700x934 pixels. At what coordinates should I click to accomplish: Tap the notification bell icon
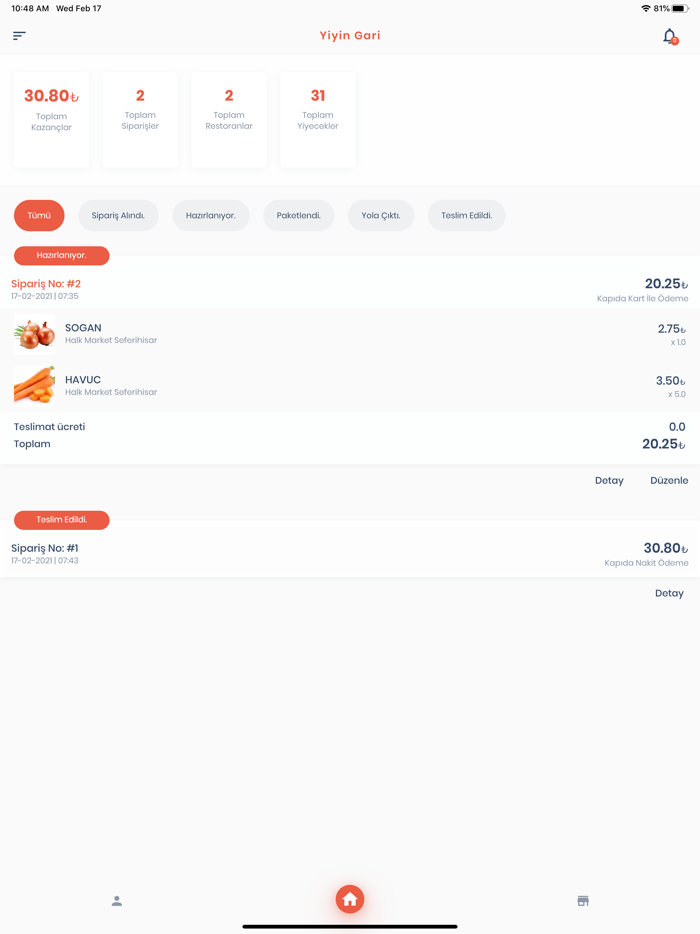[670, 36]
